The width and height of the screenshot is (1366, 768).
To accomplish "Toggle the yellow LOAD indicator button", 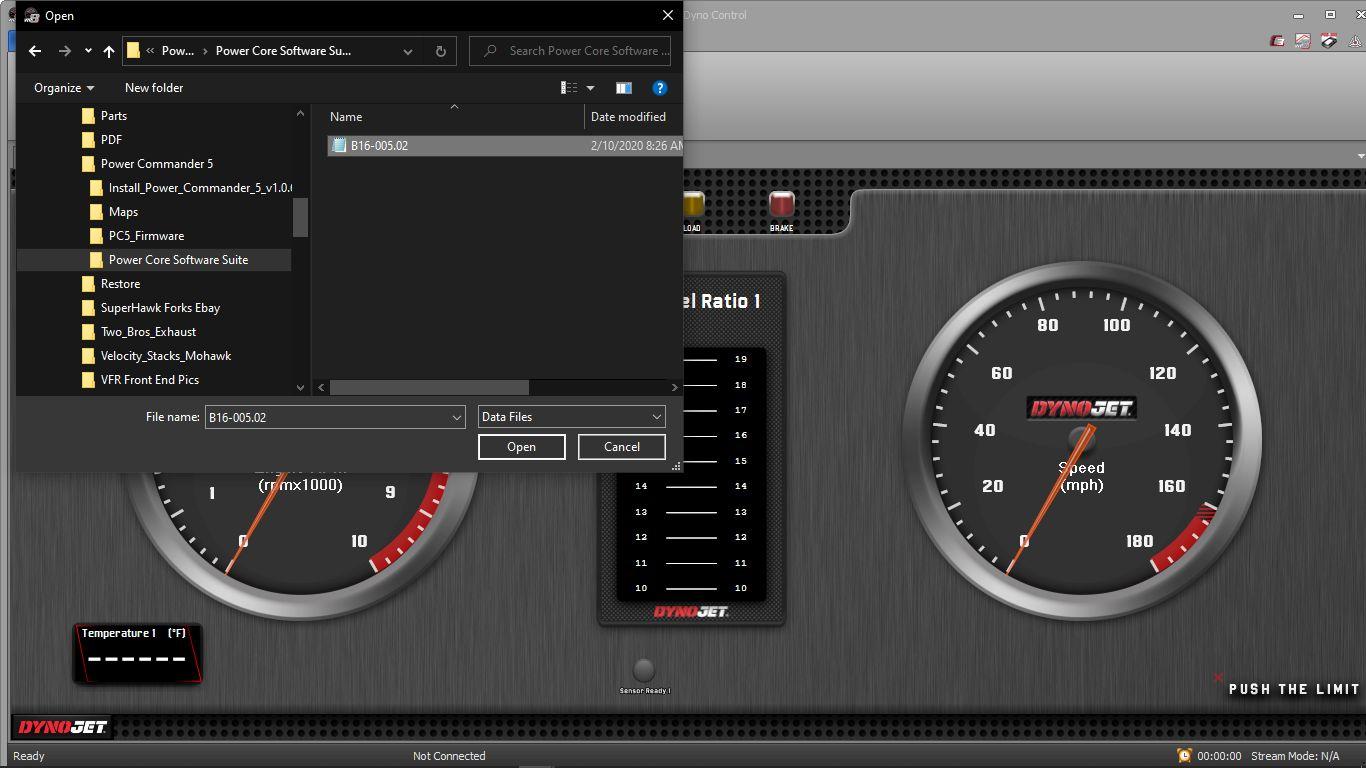I will (693, 205).
